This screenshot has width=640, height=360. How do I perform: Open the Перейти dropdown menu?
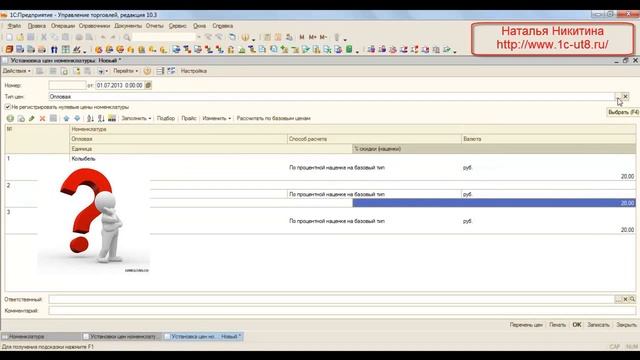pos(125,71)
